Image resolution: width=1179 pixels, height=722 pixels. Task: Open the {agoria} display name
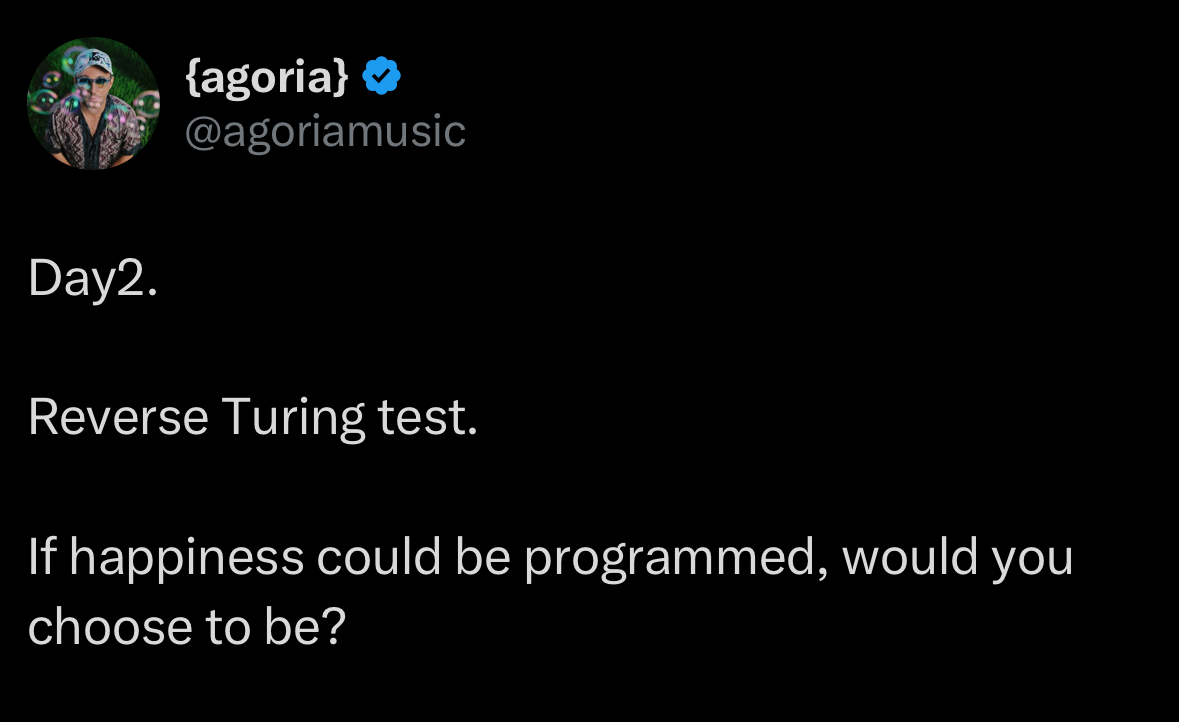point(267,77)
